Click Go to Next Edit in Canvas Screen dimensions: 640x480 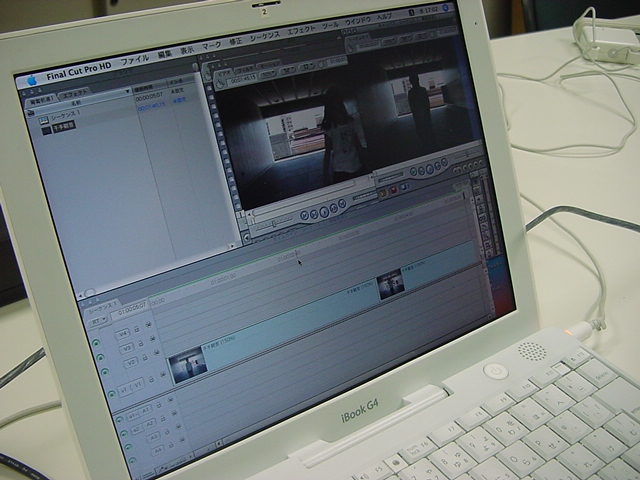coord(444,163)
